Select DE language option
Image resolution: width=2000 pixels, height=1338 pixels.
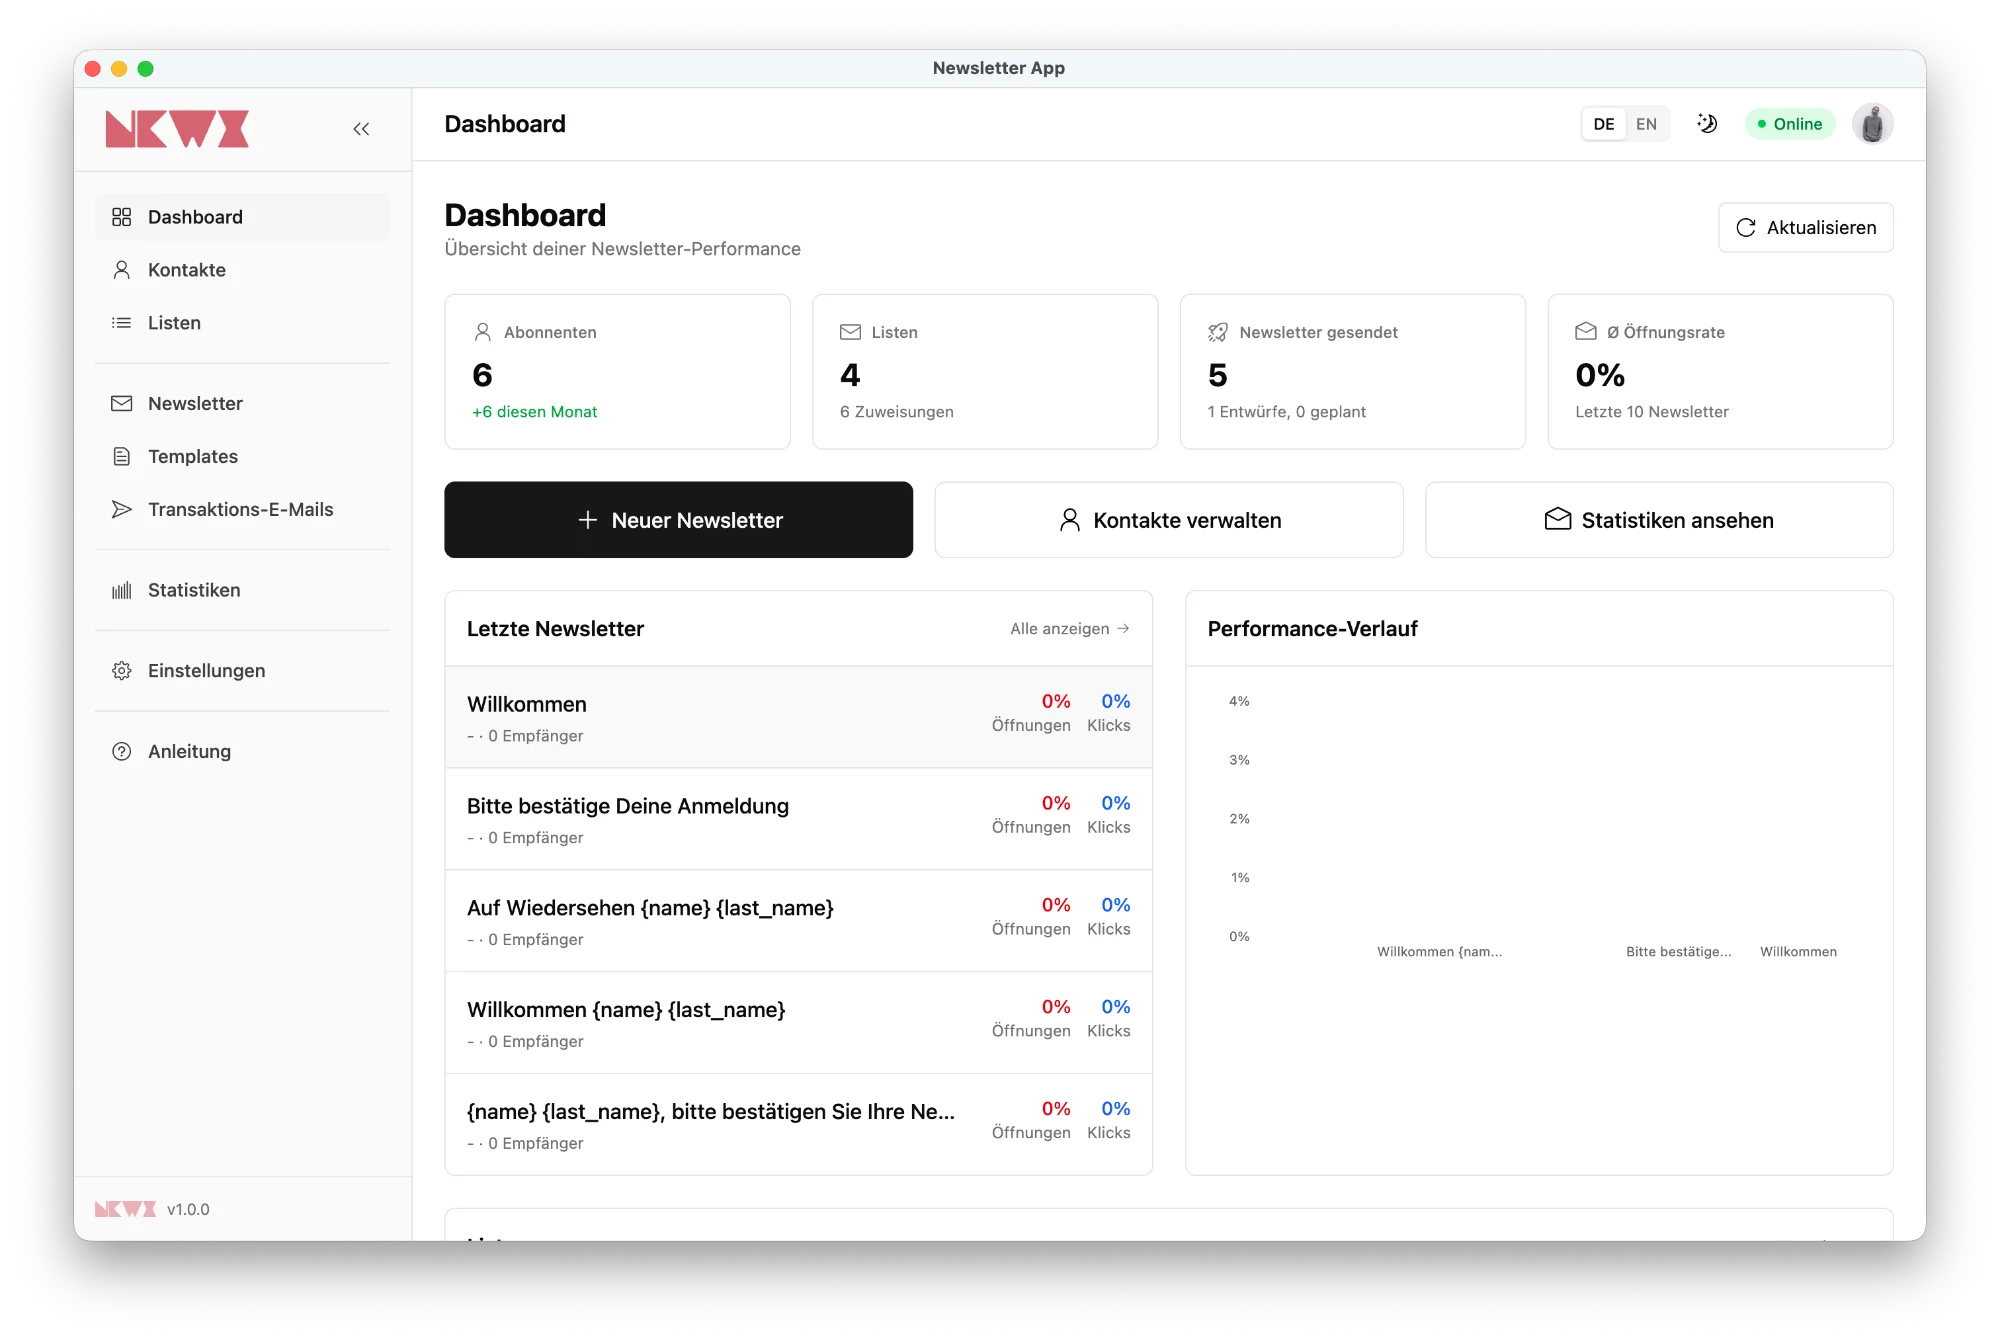pos(1603,124)
